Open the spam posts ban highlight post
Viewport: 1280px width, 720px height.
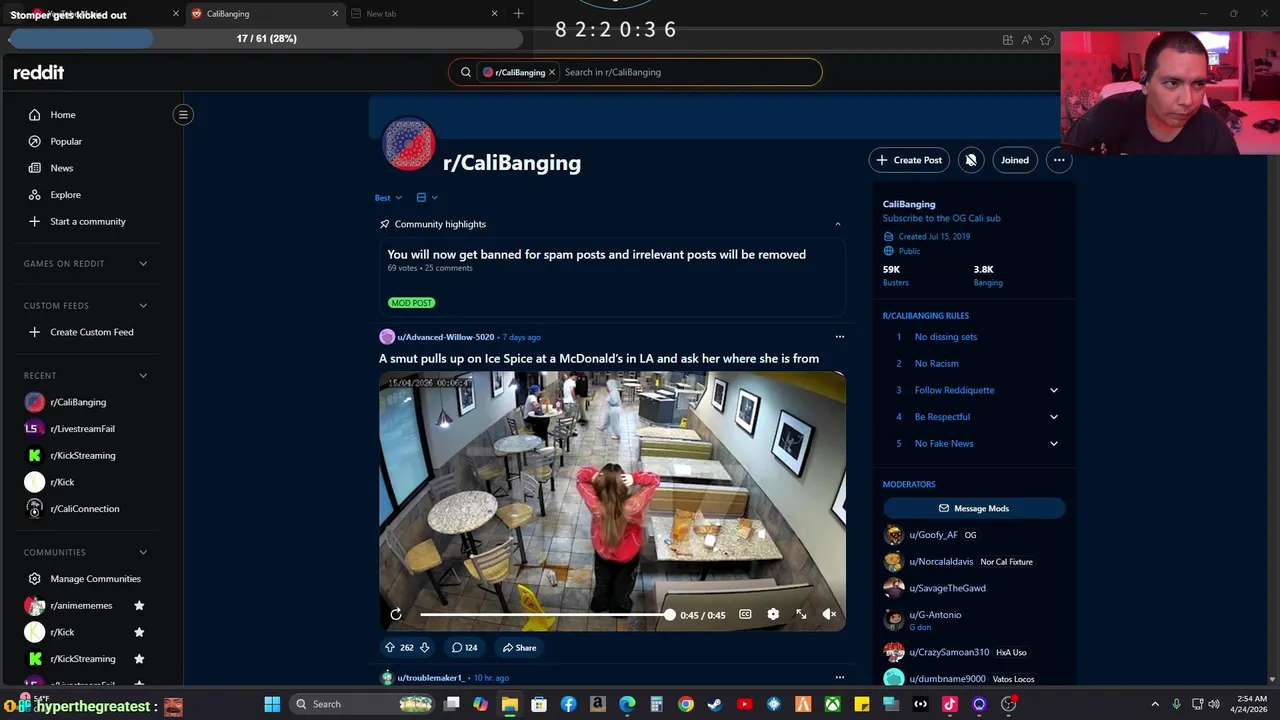coord(596,255)
